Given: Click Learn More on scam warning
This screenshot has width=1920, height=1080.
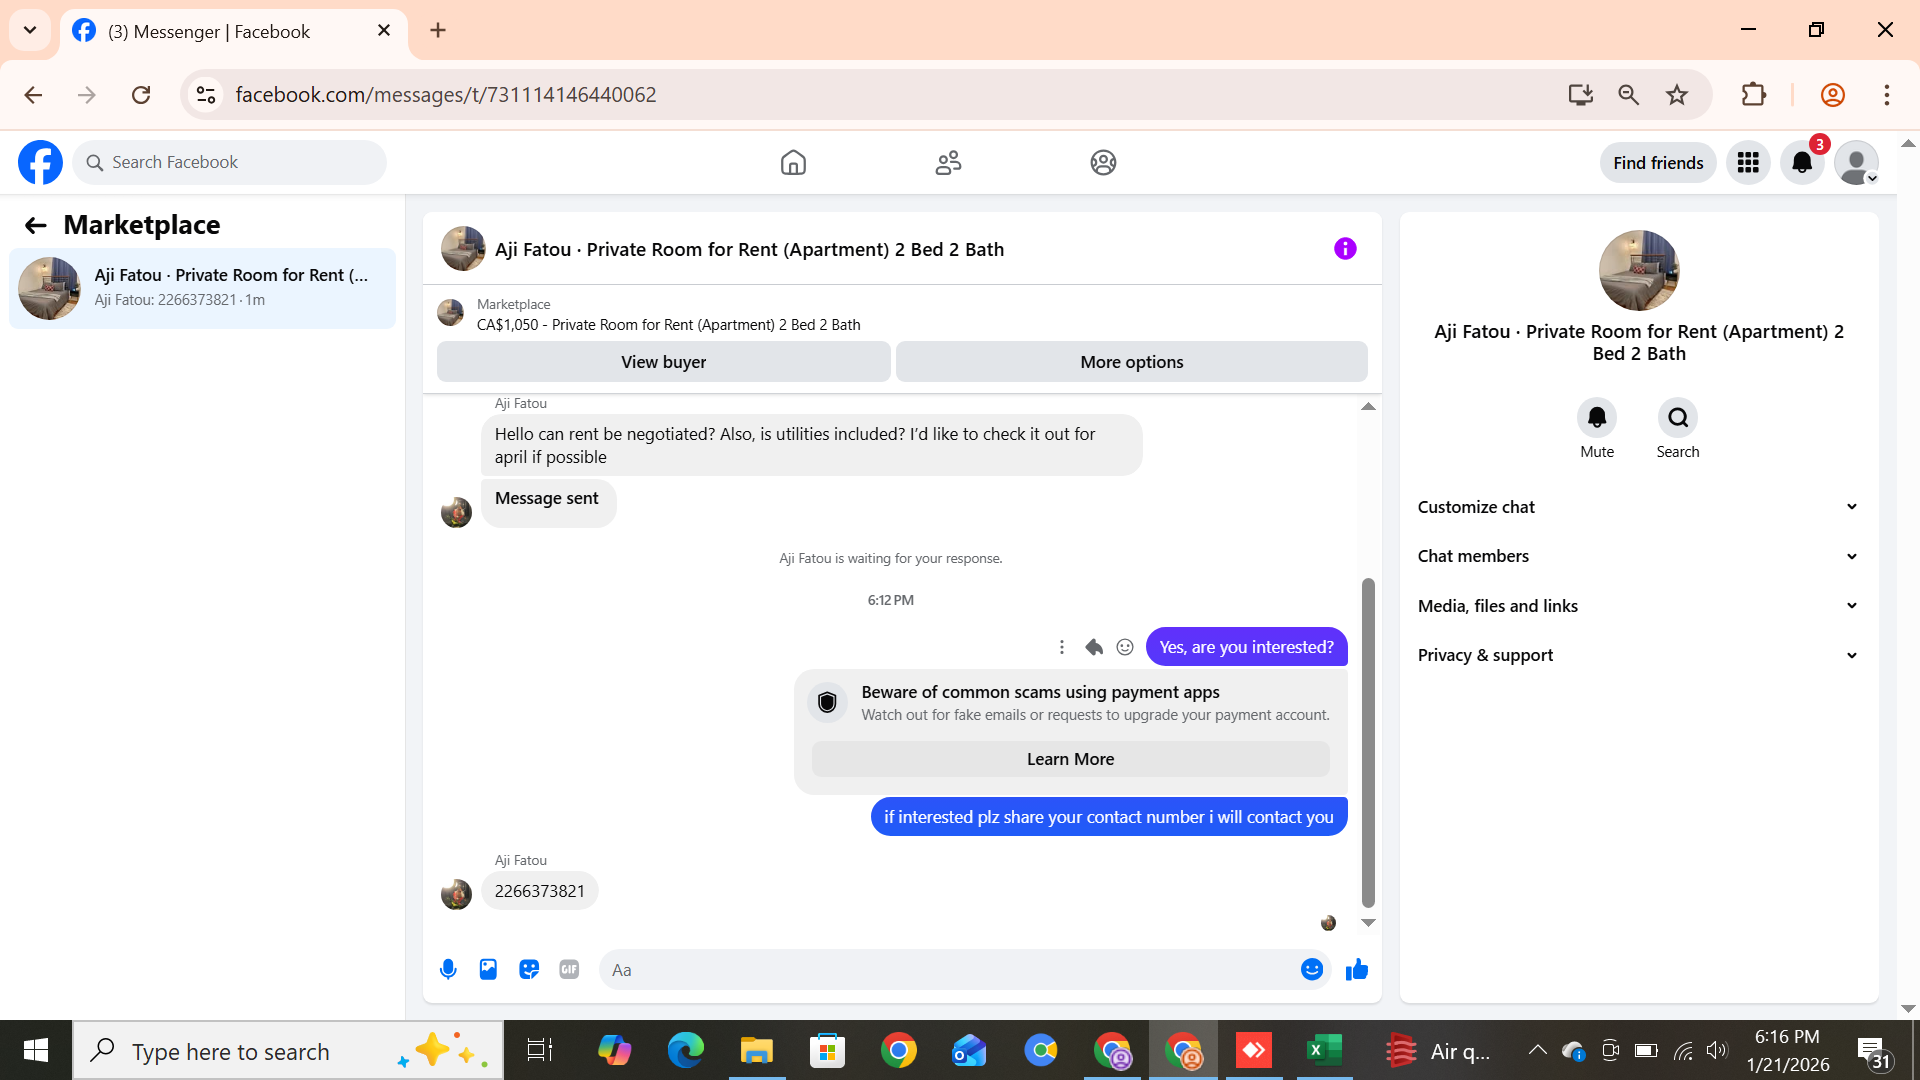Looking at the screenshot, I should coord(1070,759).
